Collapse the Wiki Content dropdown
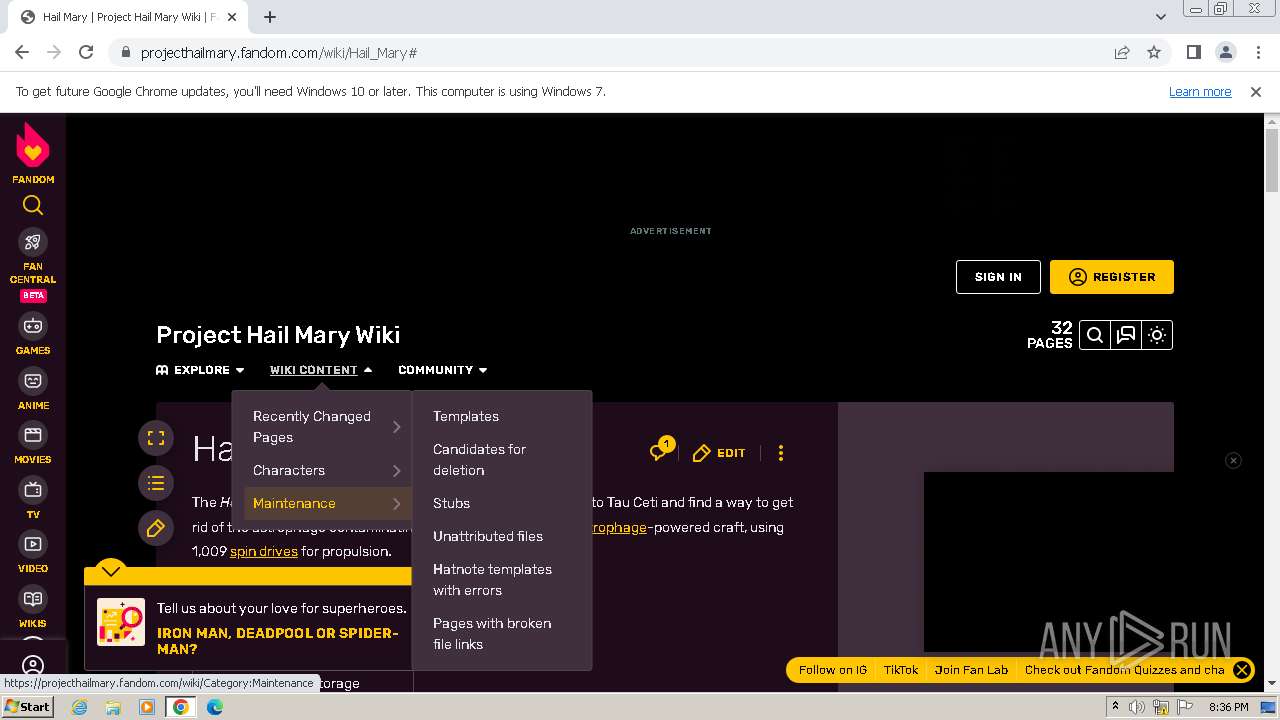Image resolution: width=1280 pixels, height=720 pixels. coord(321,370)
